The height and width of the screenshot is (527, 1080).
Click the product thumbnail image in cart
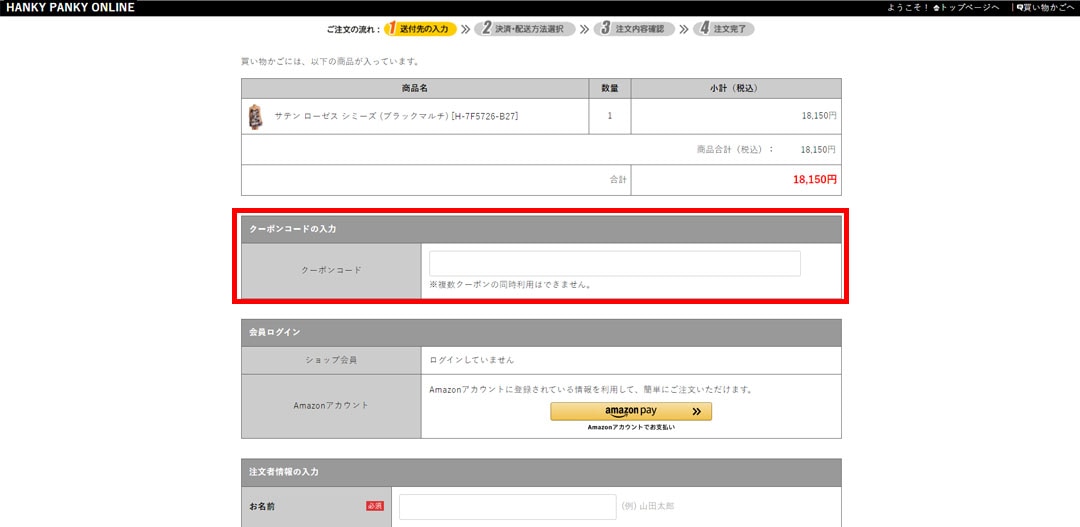(255, 116)
